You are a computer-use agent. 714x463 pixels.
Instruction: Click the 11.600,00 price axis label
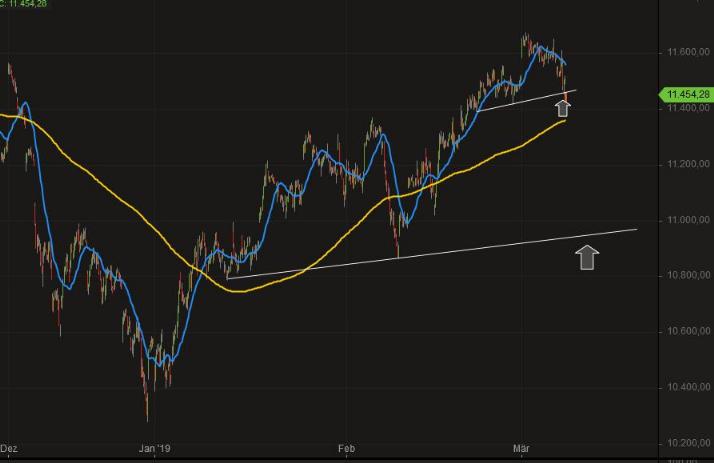click(686, 51)
